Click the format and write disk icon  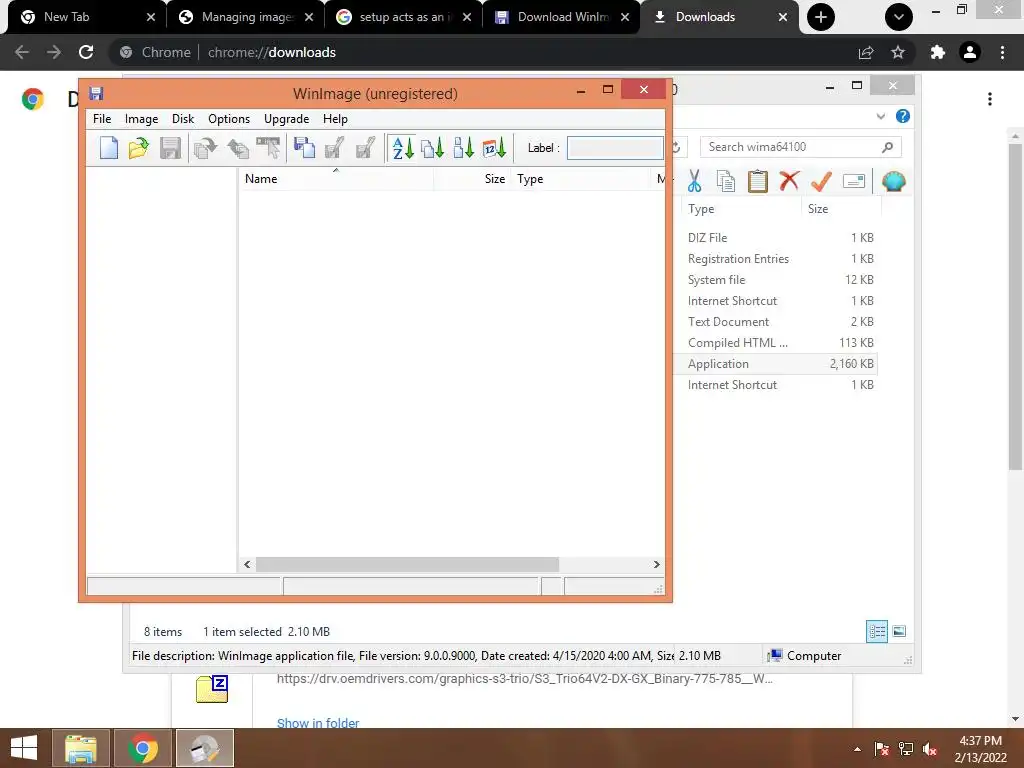tap(366, 148)
